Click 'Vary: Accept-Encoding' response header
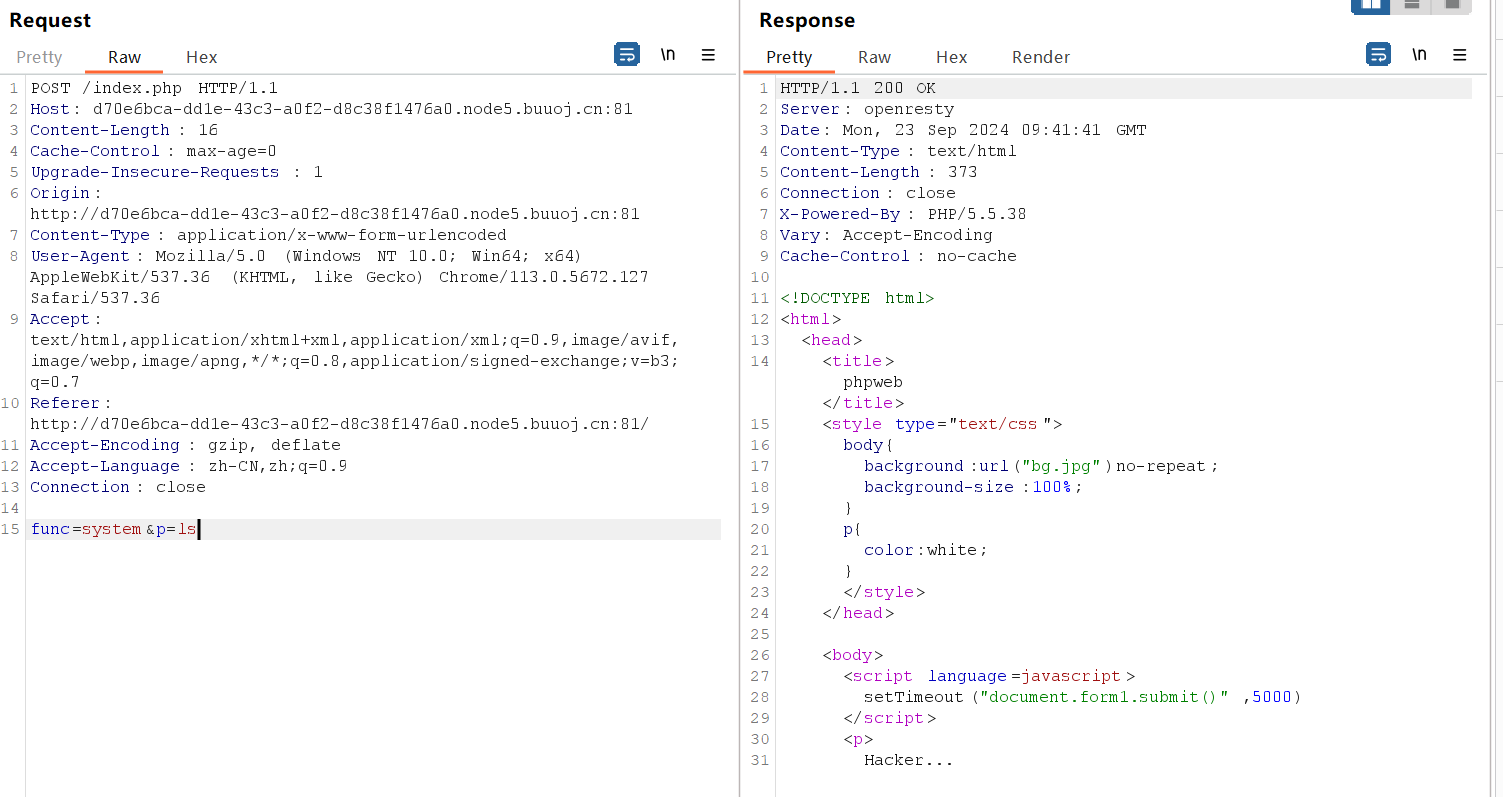Image resolution: width=1503 pixels, height=797 pixels. click(886, 235)
